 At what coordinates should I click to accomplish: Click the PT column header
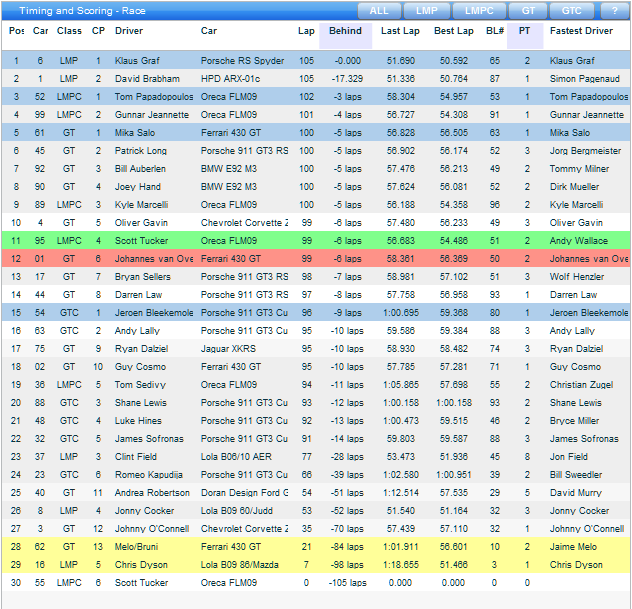524,31
